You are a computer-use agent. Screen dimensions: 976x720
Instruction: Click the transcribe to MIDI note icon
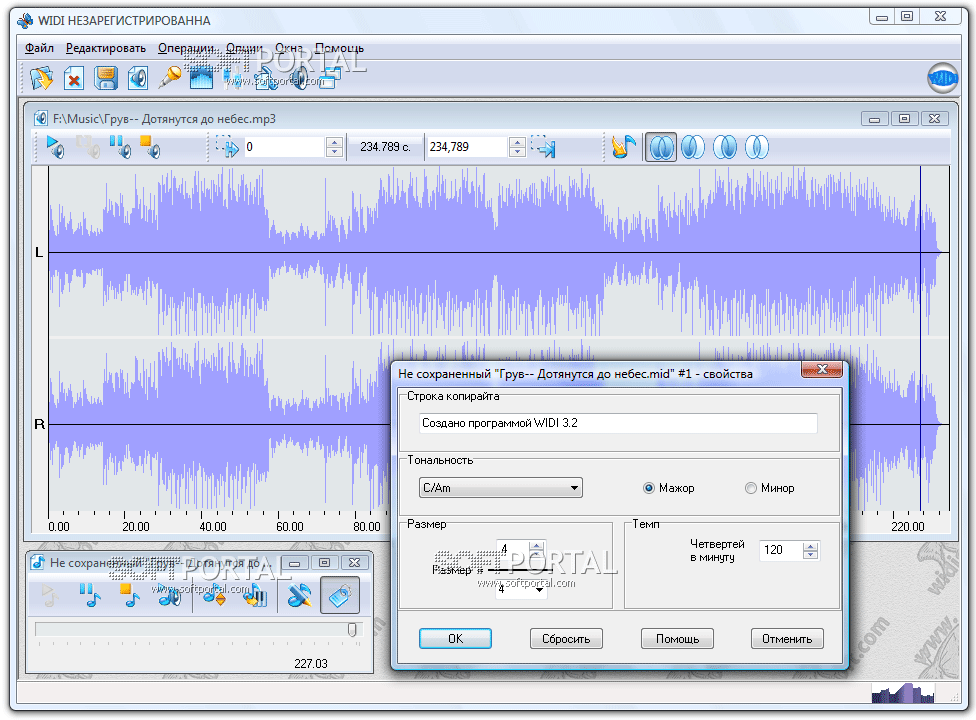(x=623, y=147)
